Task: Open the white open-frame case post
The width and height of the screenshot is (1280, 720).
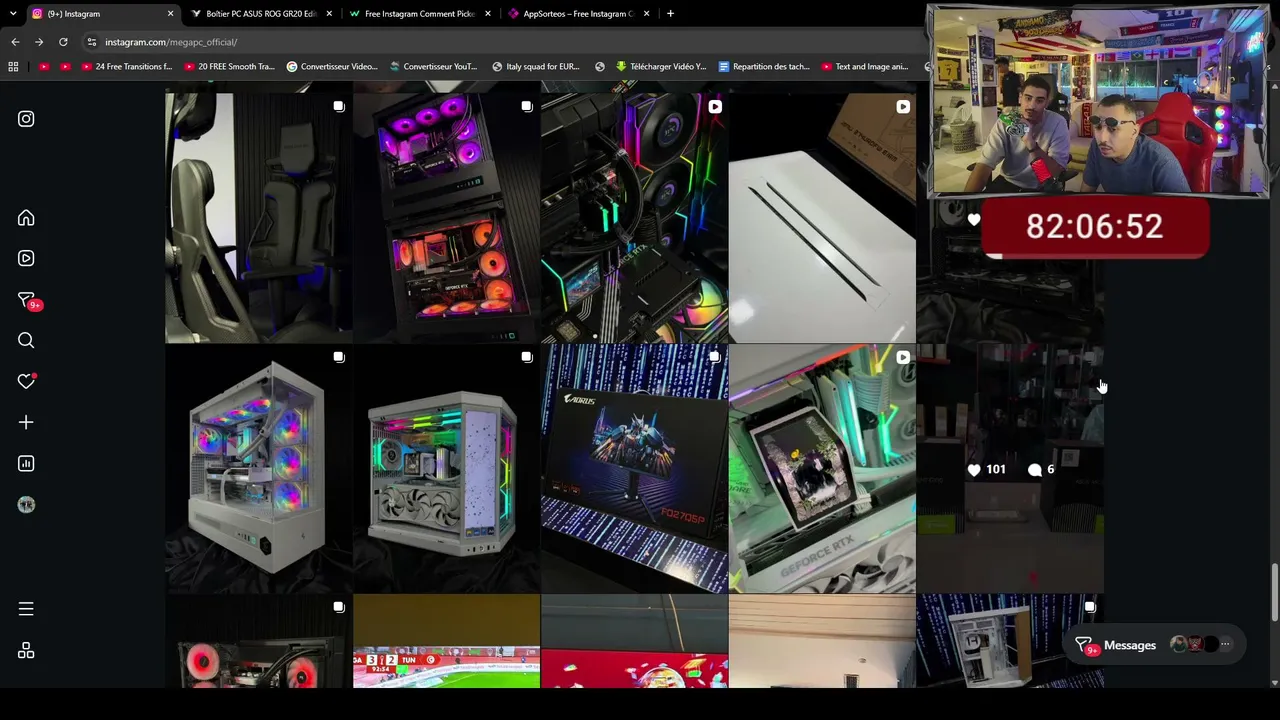Action: [1010, 641]
